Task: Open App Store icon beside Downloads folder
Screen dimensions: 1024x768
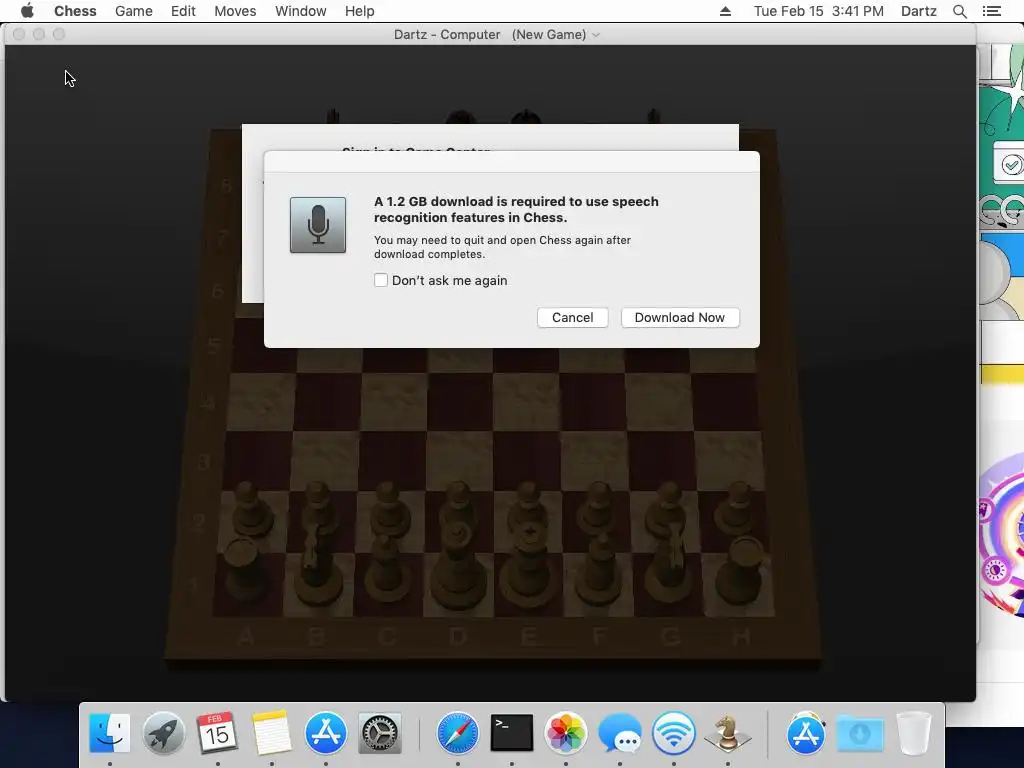Action: click(806, 733)
